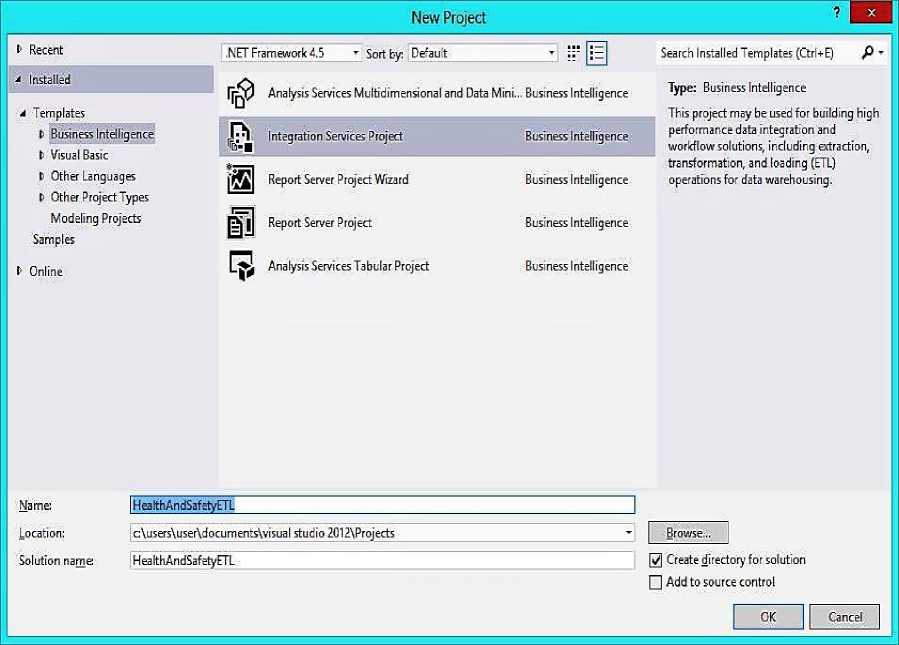899x645 pixels.
Task: Select Report Server Project template name
Action: point(320,222)
